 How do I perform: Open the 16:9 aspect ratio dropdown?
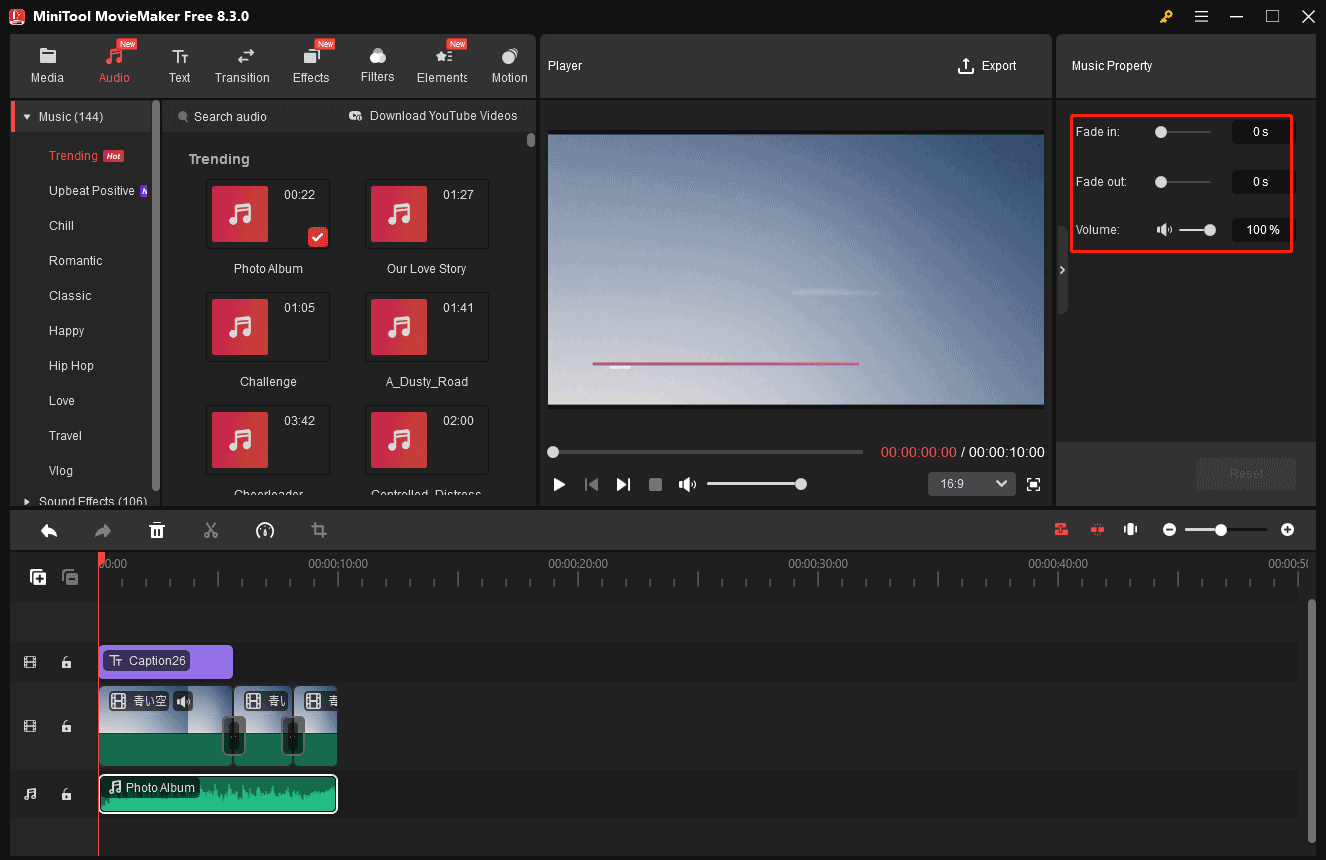tap(972, 484)
